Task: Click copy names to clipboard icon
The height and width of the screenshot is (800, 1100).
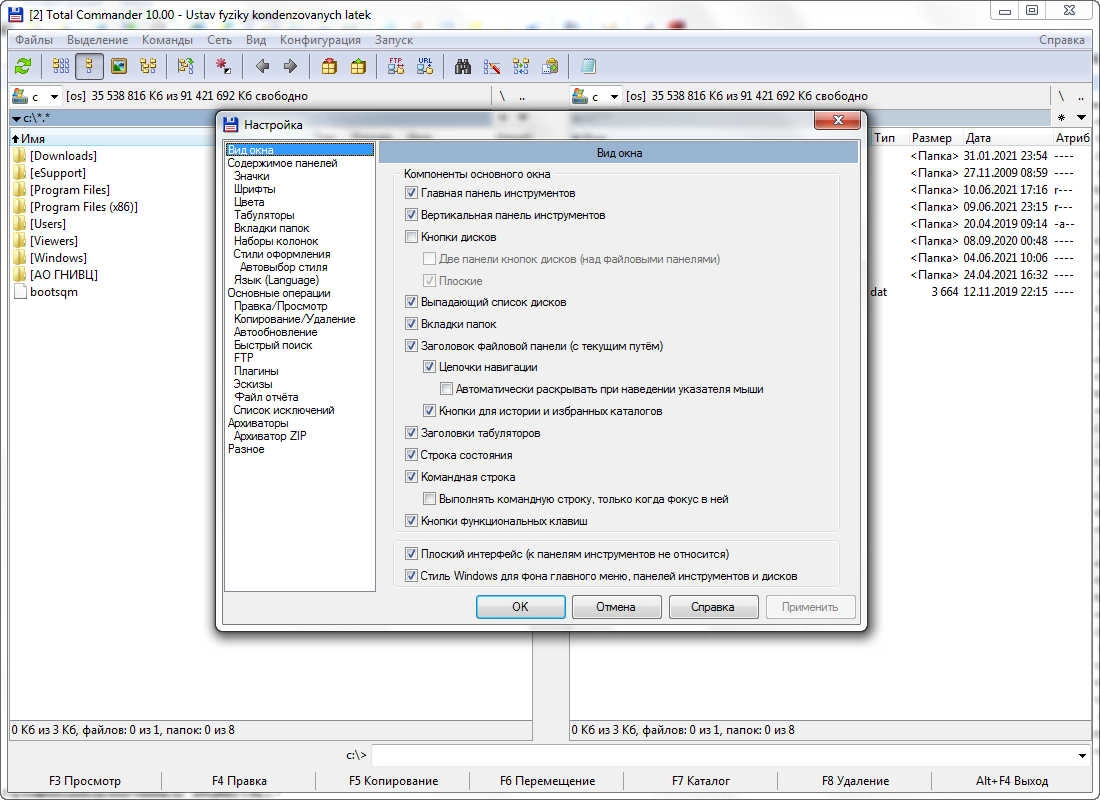Action: pyautogui.click(x=551, y=67)
